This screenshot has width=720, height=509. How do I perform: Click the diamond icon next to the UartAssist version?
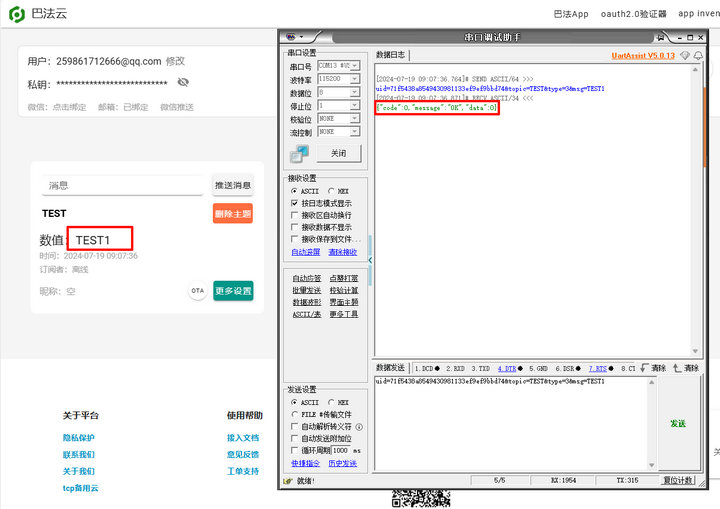684,55
